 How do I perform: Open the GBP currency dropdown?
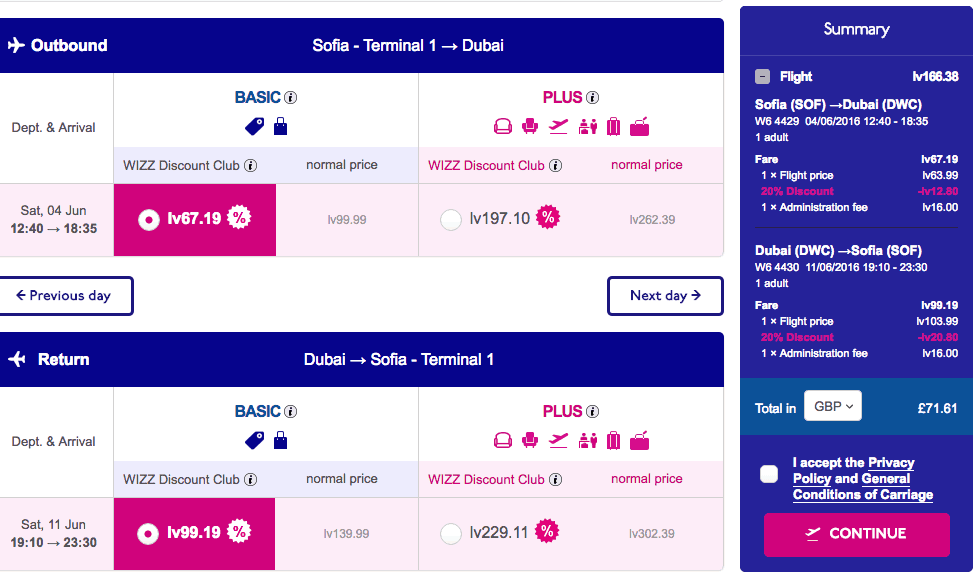(833, 406)
